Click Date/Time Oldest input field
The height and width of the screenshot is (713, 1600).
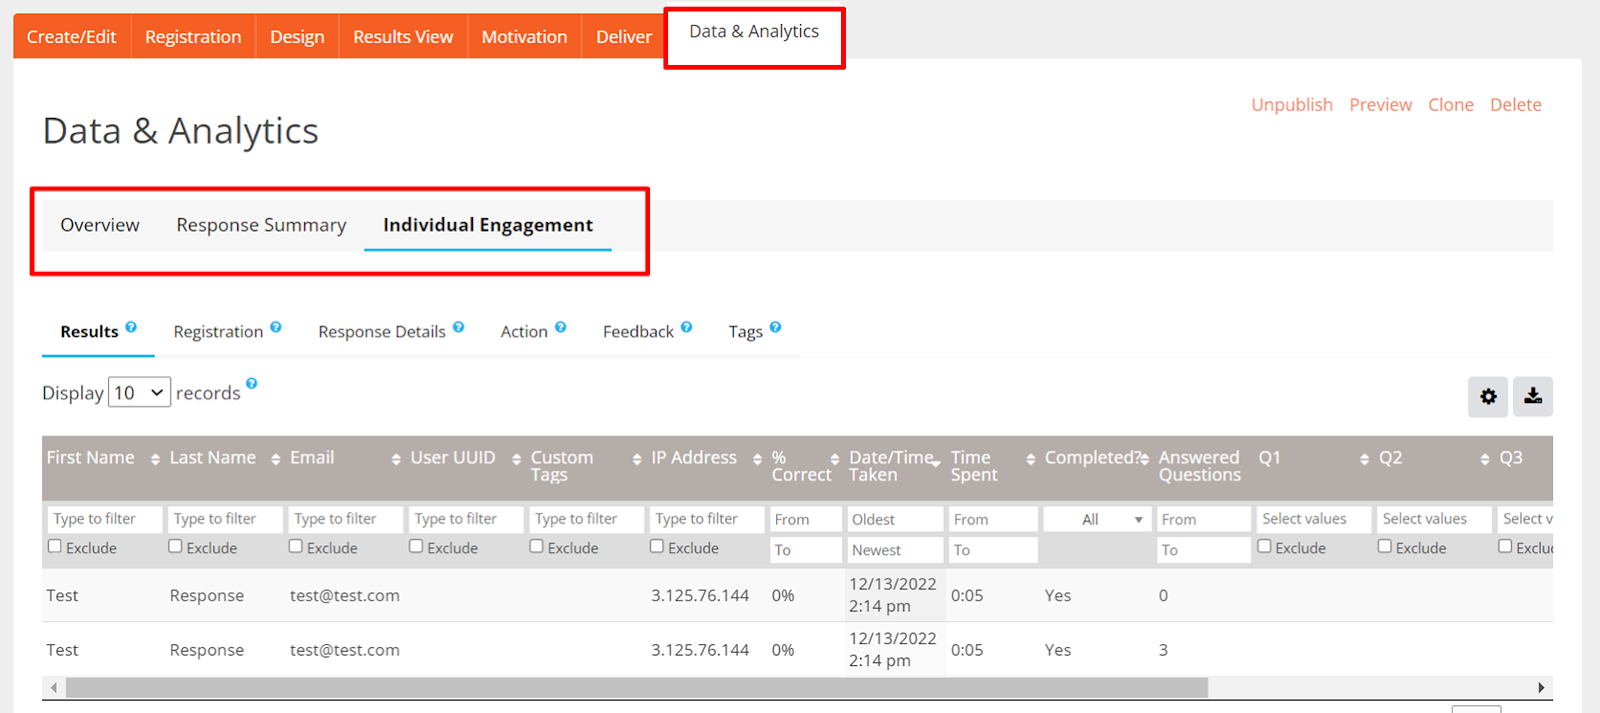(895, 519)
